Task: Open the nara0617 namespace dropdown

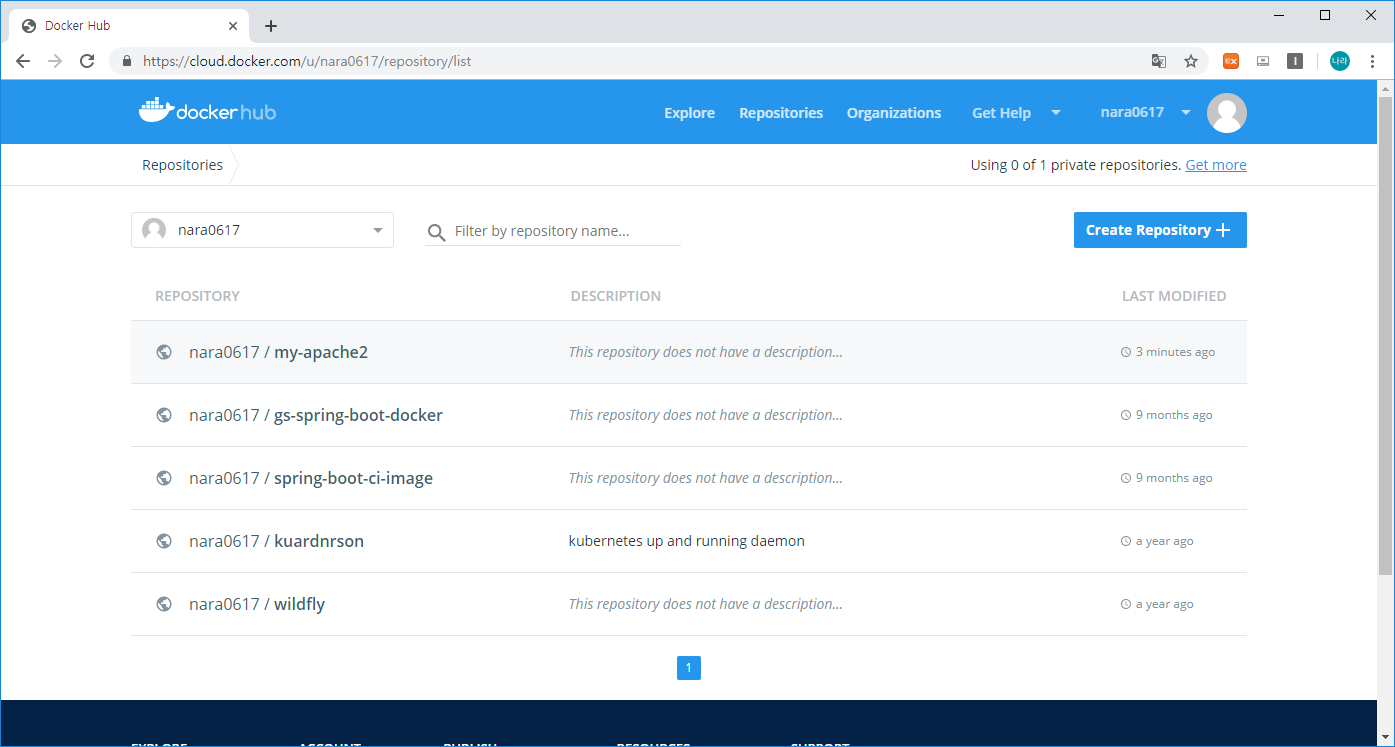Action: 262,230
